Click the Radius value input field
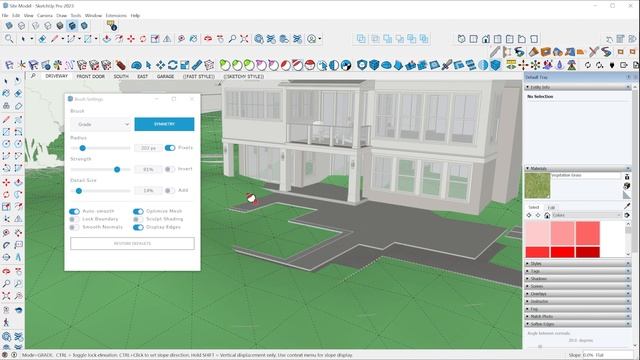The height and width of the screenshot is (360, 640). [148, 148]
